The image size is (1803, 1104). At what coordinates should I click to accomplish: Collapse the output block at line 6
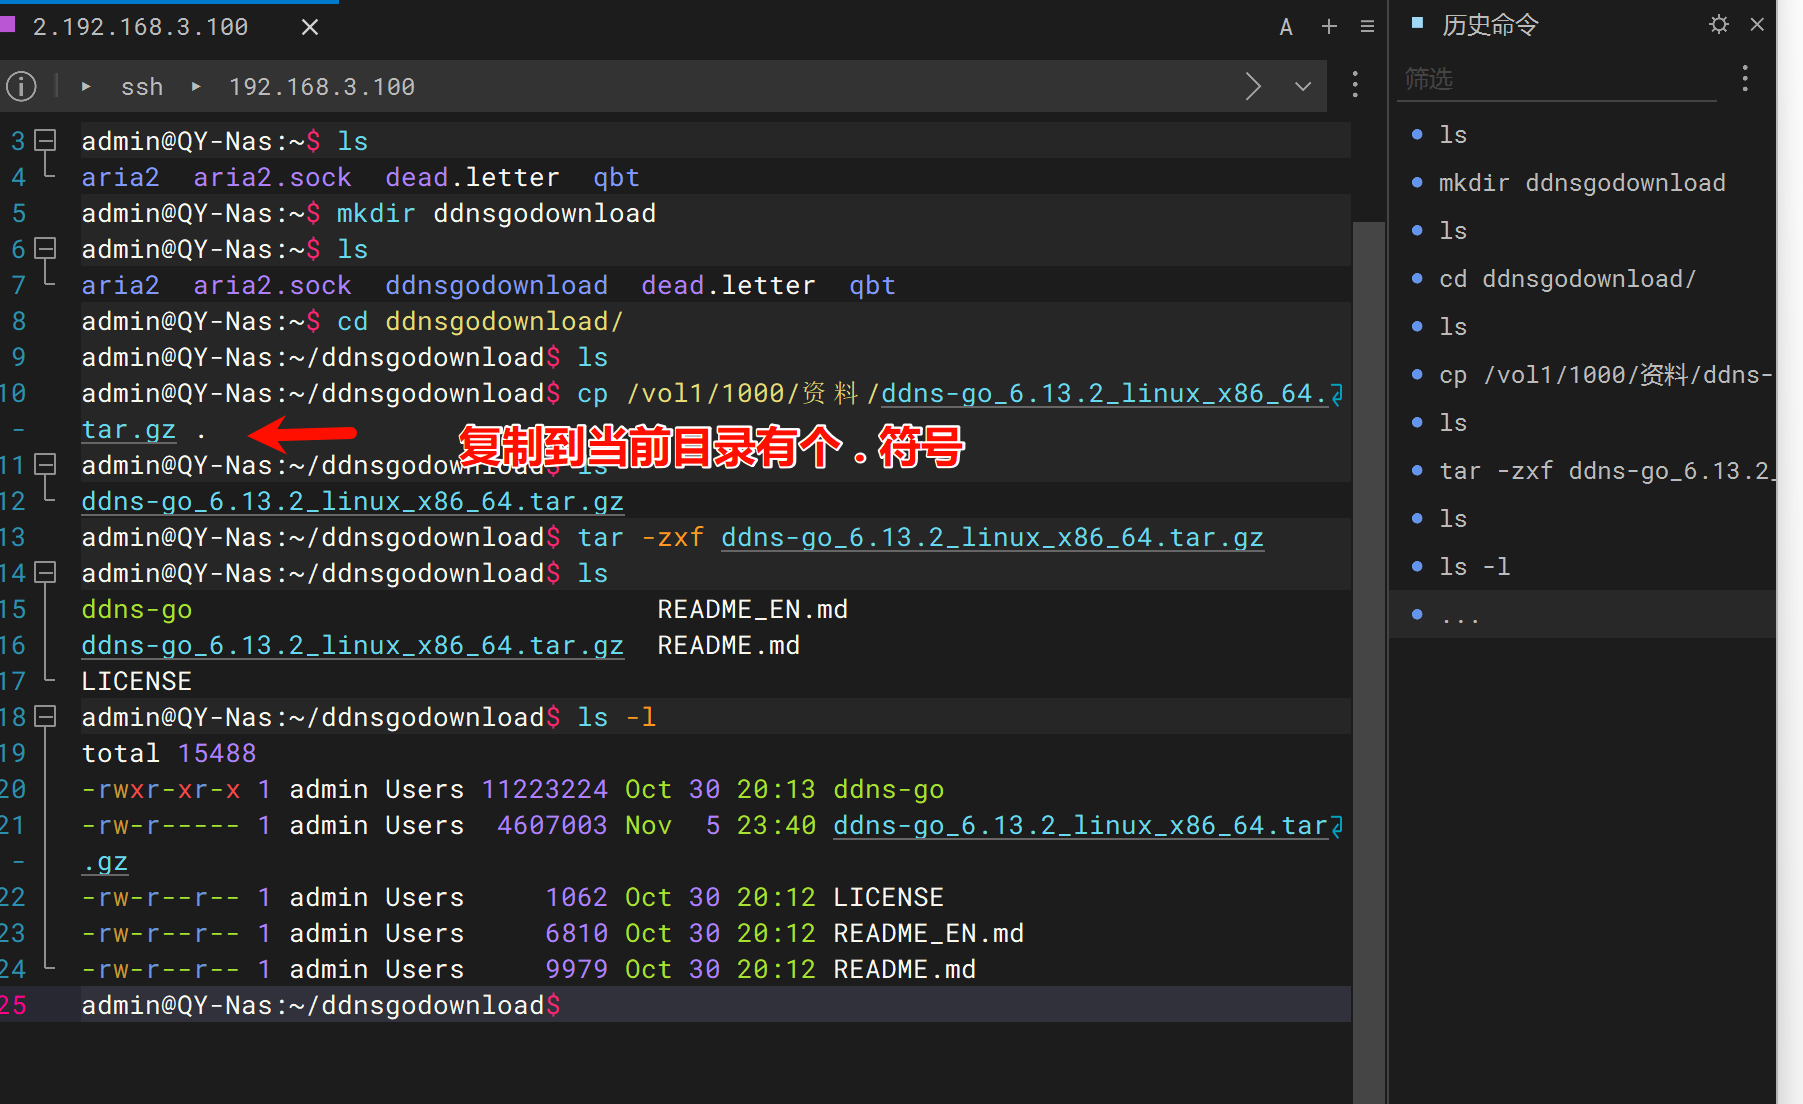[45, 249]
